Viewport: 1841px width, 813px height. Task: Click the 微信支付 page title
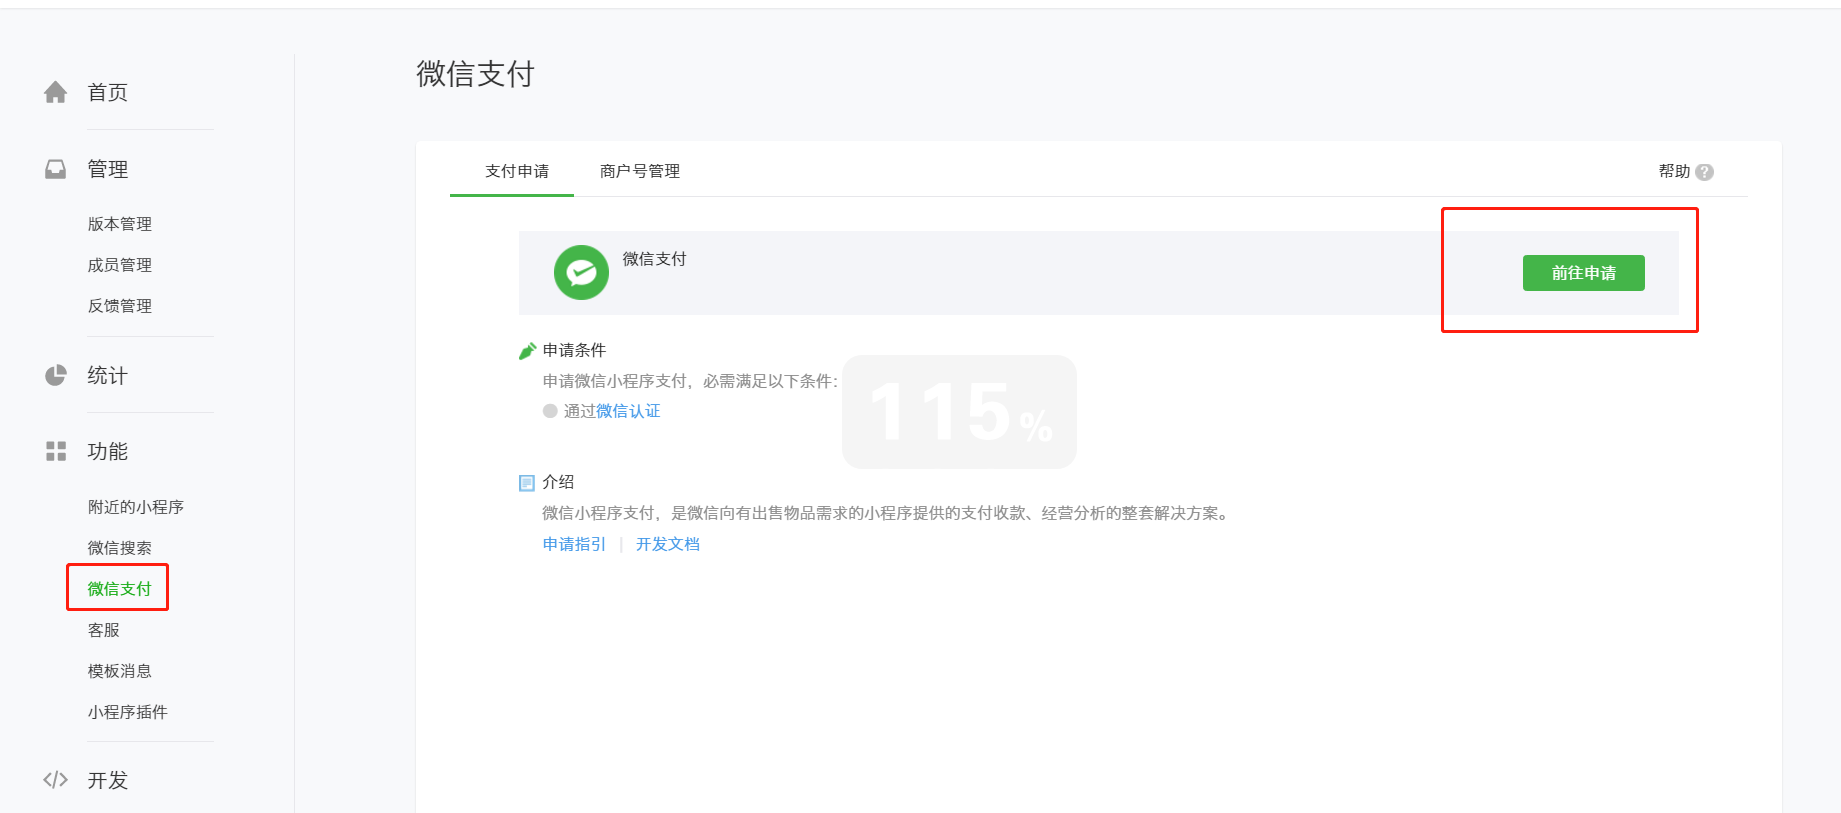(x=476, y=74)
